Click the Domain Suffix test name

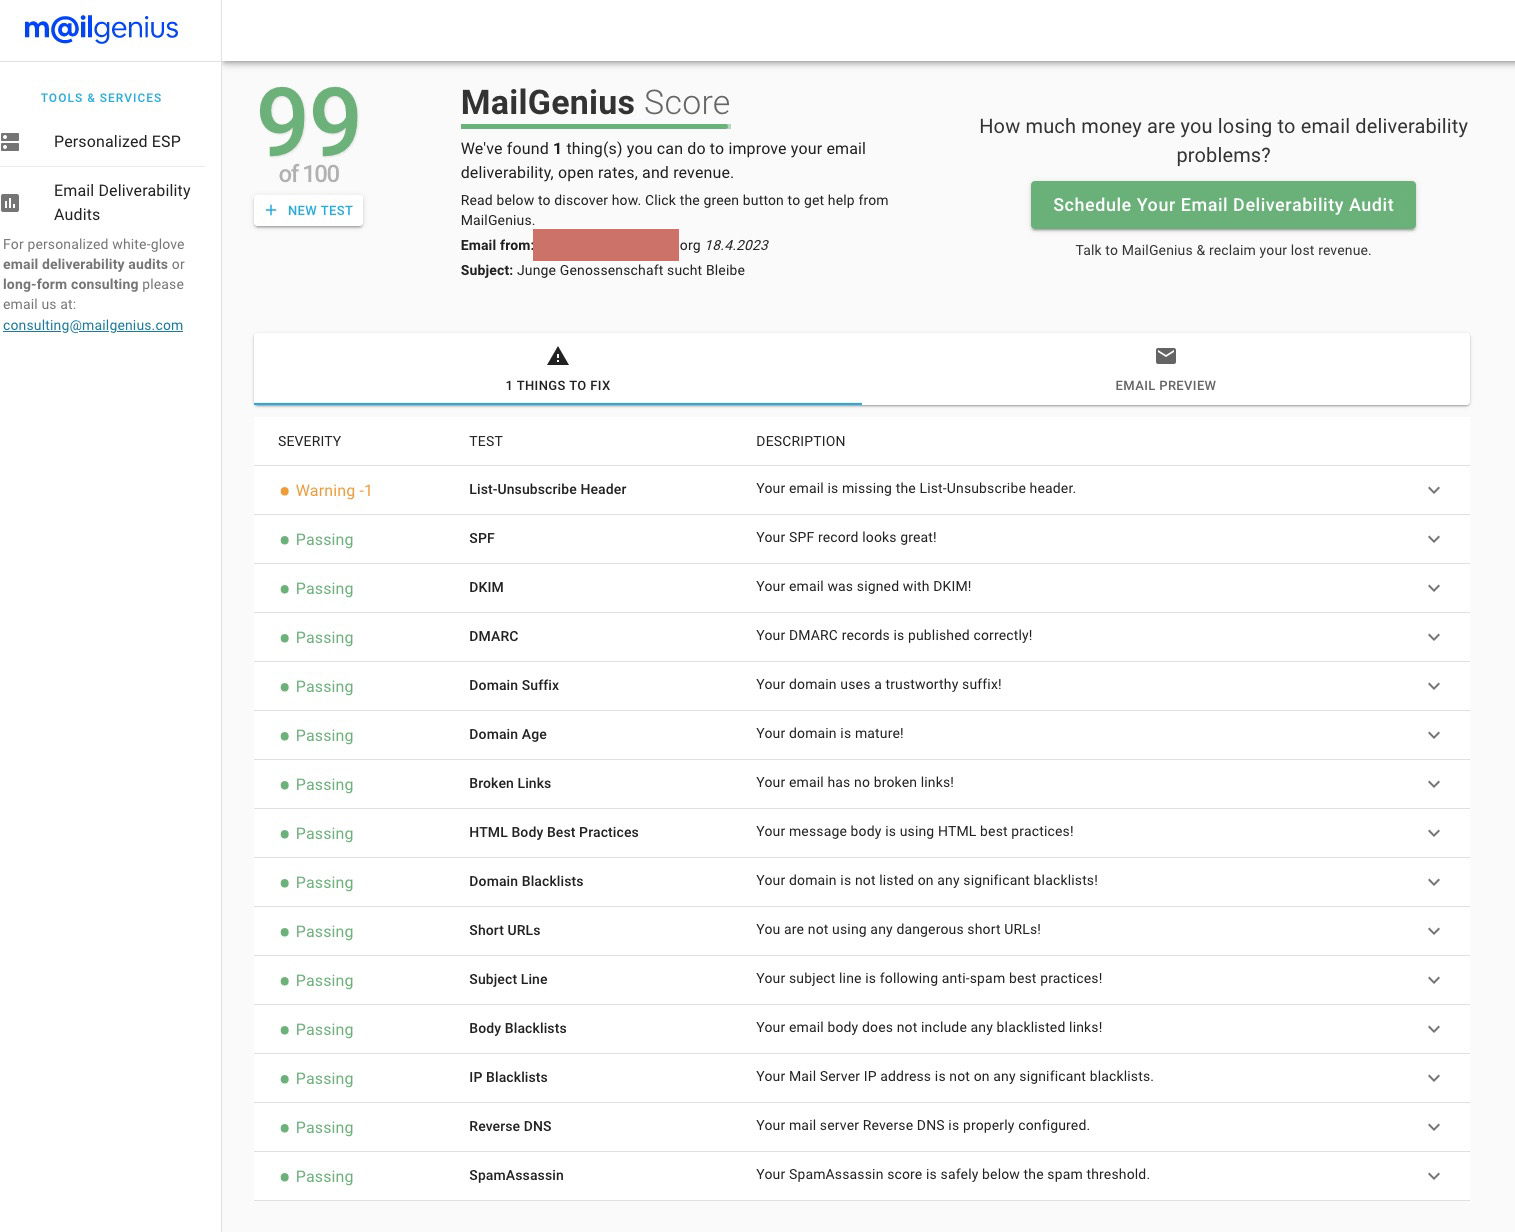[x=514, y=685]
